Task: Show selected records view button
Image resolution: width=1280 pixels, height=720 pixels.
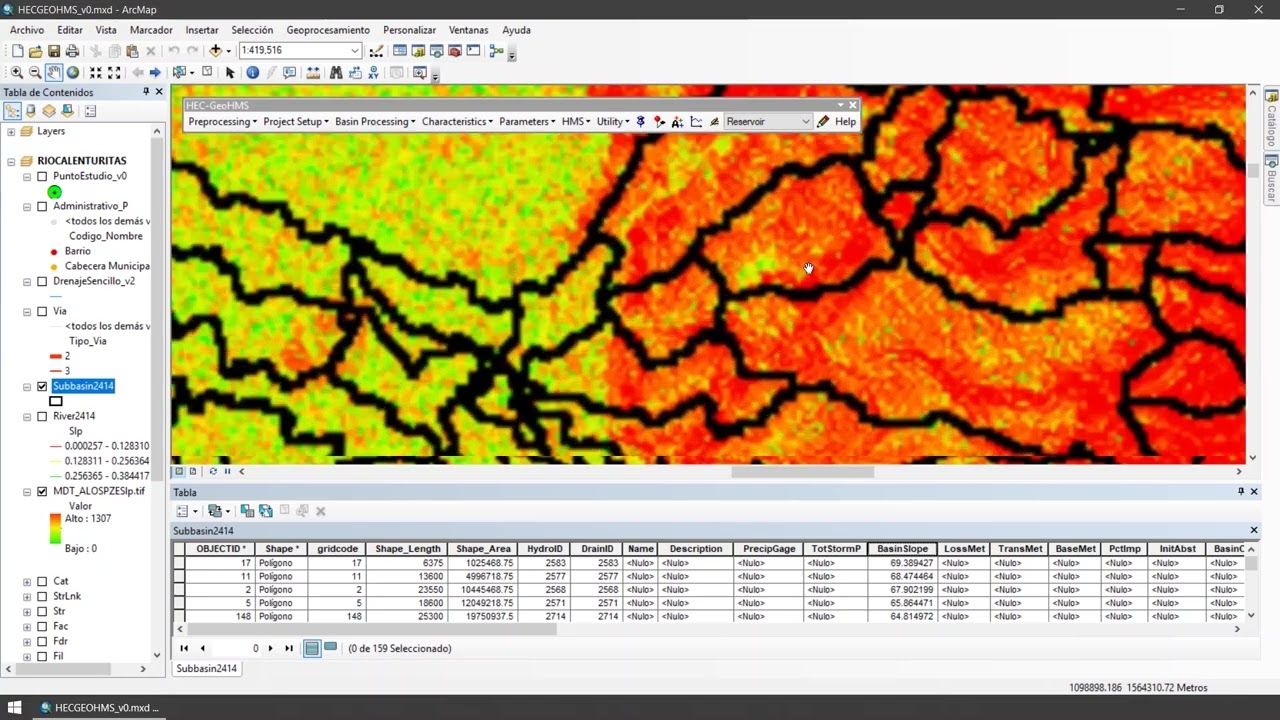Action: [x=330, y=648]
